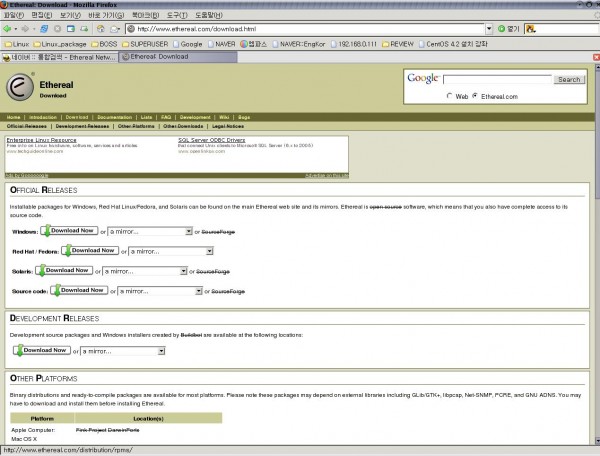Click the search engine icon in the search box

(x=530, y=29)
